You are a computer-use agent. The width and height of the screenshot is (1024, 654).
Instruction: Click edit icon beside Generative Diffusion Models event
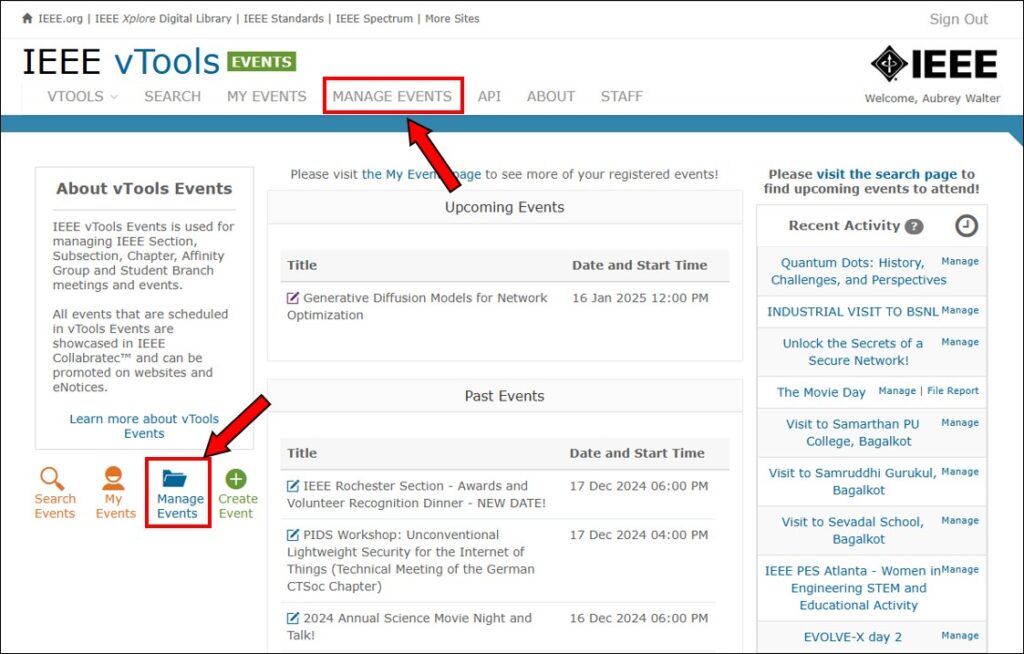(293, 298)
